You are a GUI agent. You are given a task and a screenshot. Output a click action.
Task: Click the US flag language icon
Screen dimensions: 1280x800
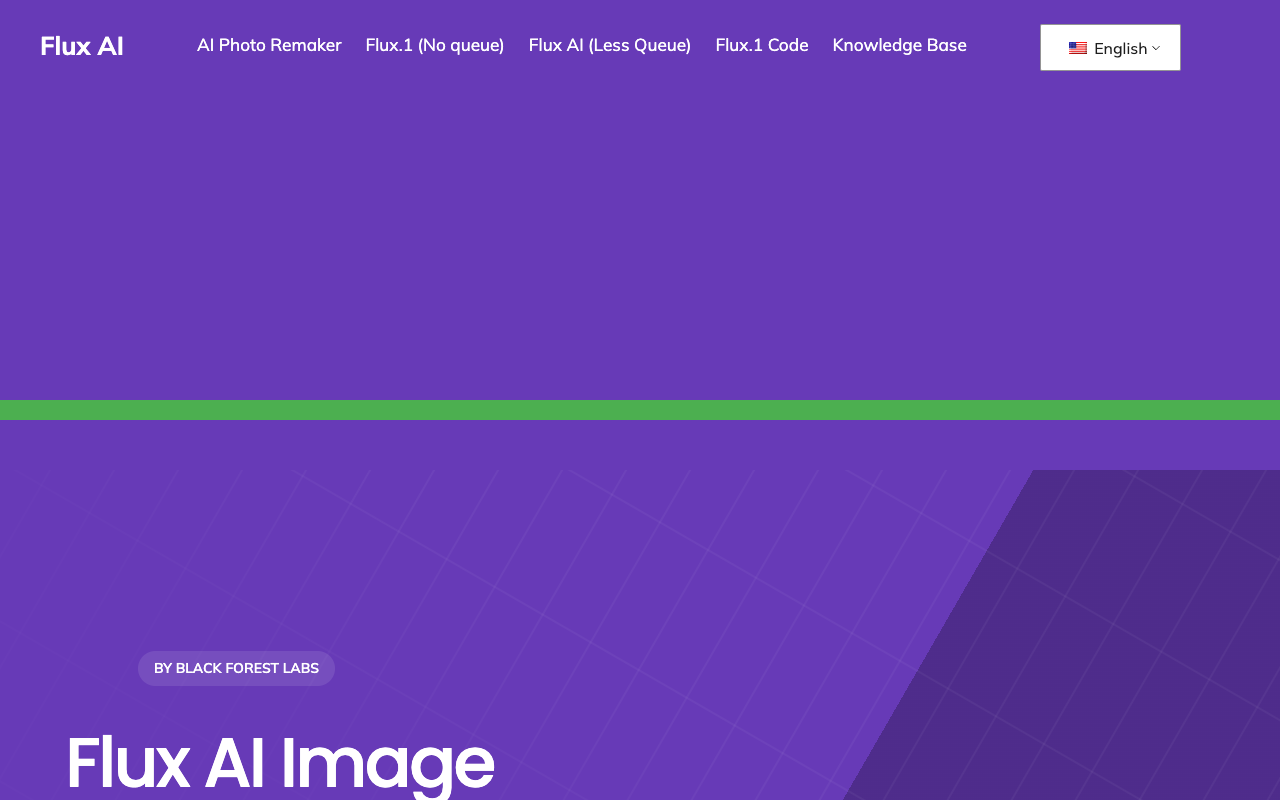(1078, 48)
